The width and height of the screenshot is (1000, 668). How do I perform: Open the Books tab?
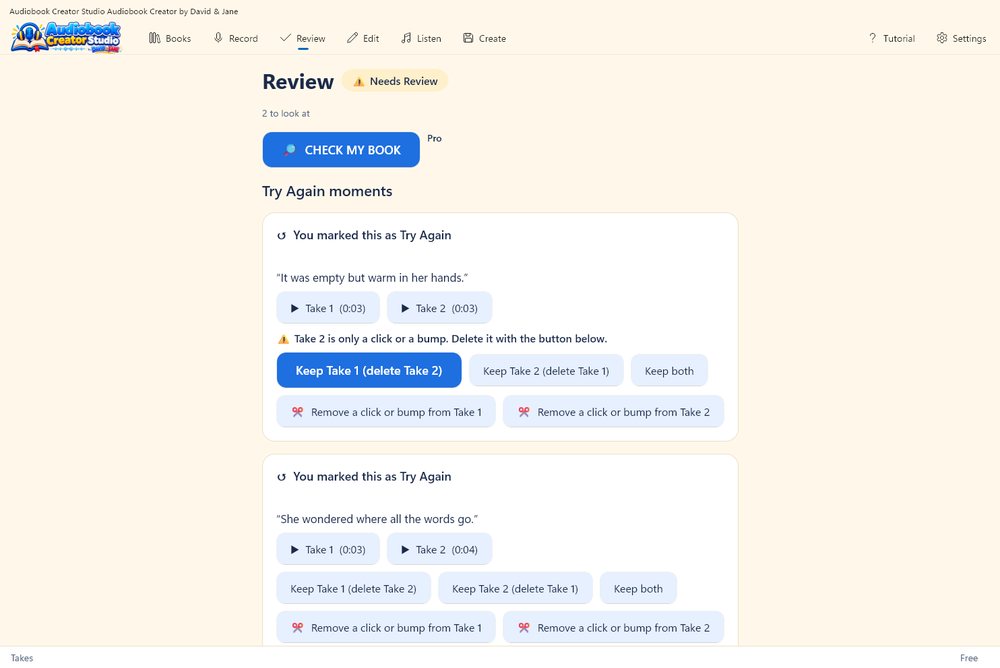point(170,38)
